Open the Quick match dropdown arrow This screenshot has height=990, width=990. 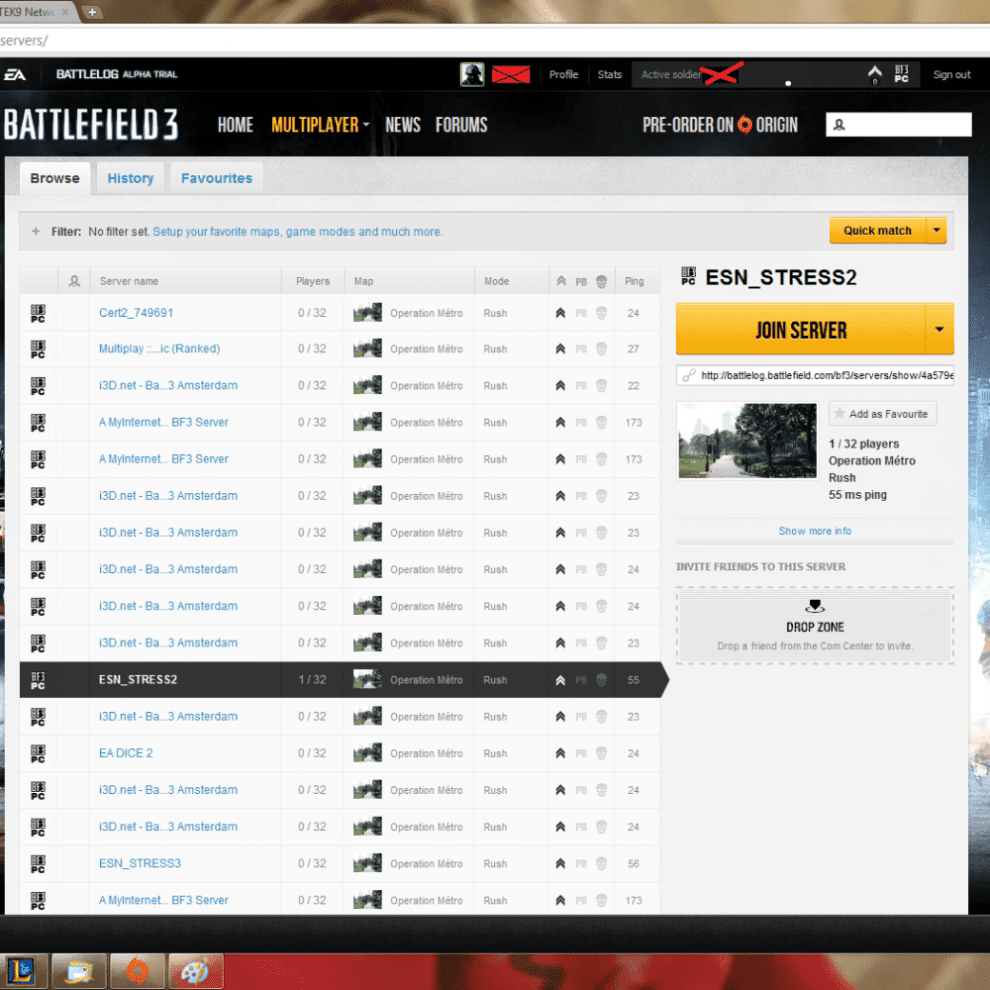pyautogui.click(x=938, y=230)
